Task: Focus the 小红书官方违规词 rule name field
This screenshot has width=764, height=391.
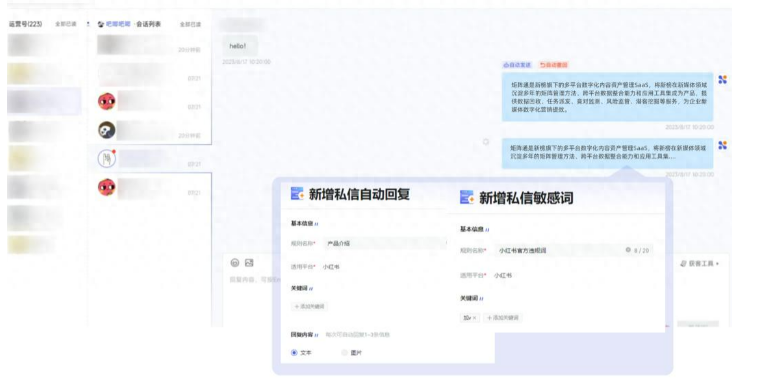Action: pyautogui.click(x=573, y=250)
